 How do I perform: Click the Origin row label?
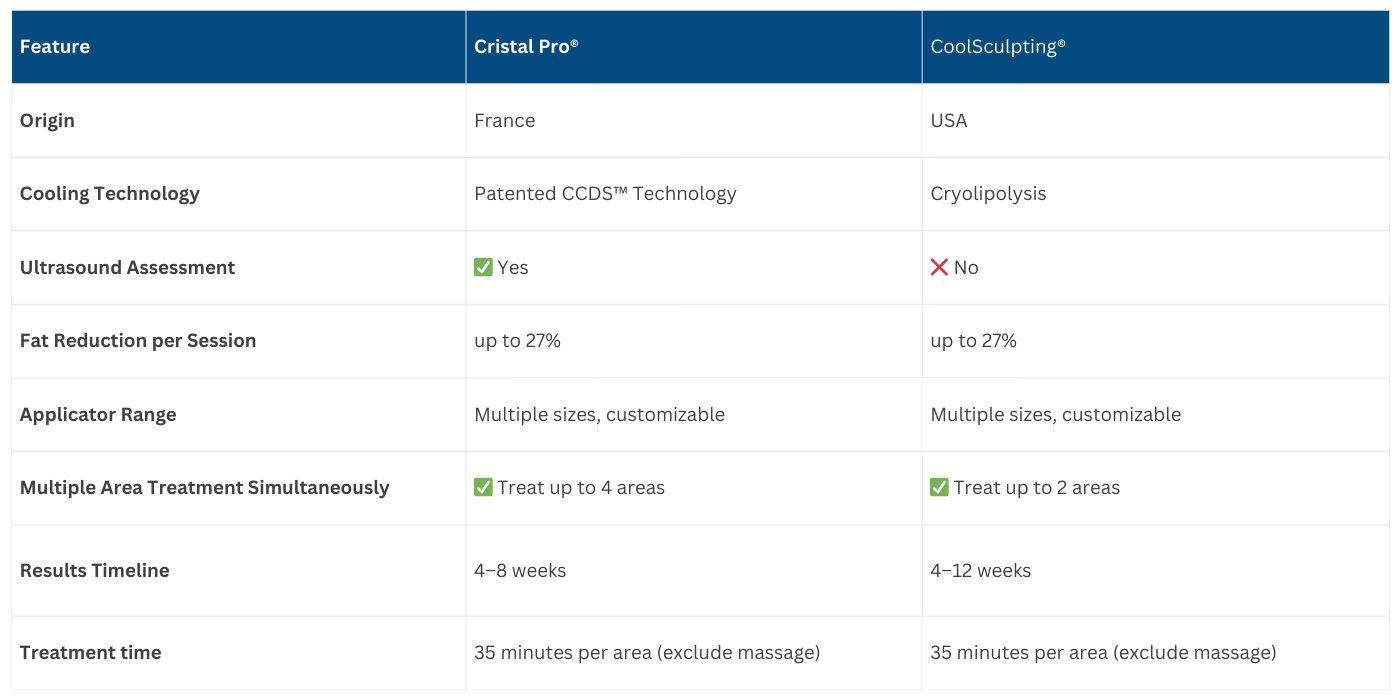tap(47, 121)
